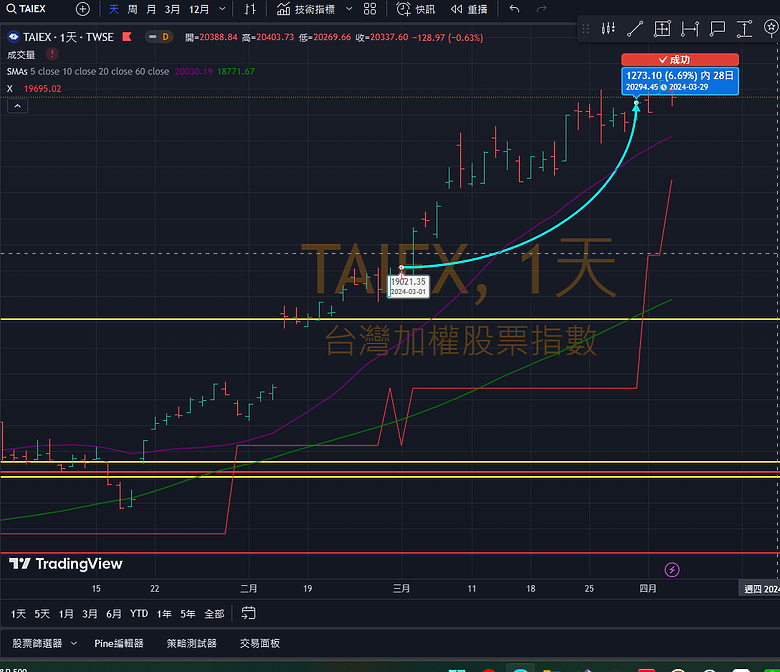
Task: Open the go-to-date calendar icon
Action: (x=248, y=613)
